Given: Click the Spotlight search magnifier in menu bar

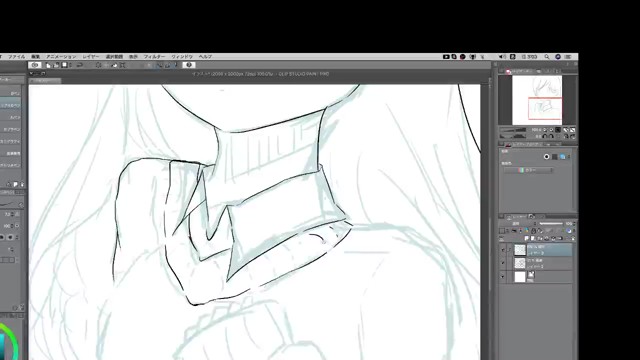Looking at the screenshot, I should click(547, 57).
